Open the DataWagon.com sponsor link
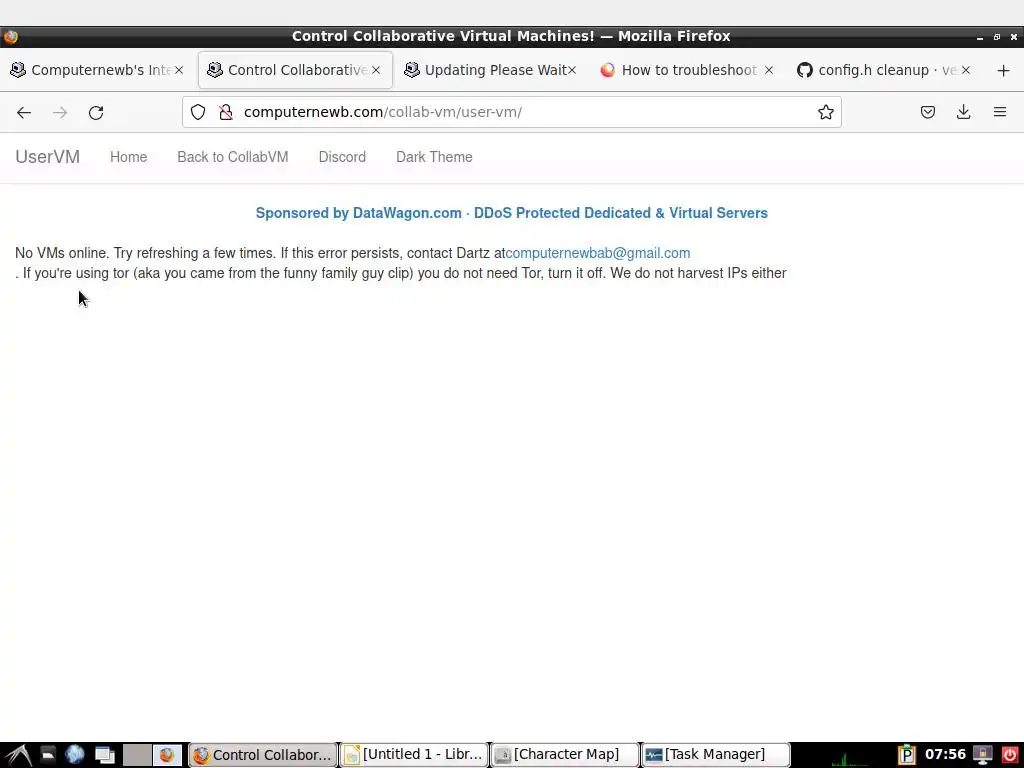Viewport: 1024px width, 768px height. [511, 213]
